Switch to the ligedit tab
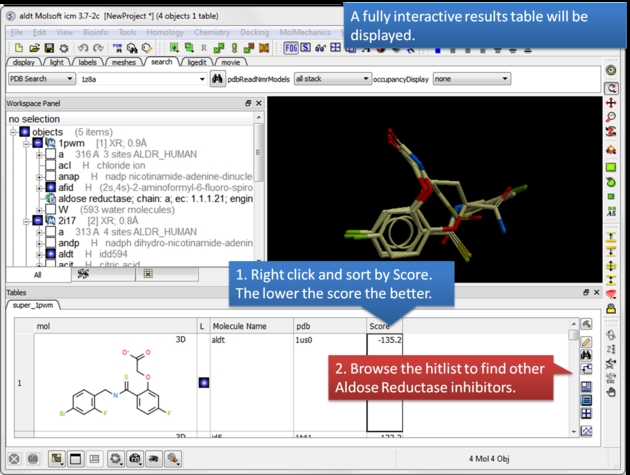The height and width of the screenshot is (475, 630). coord(197,62)
